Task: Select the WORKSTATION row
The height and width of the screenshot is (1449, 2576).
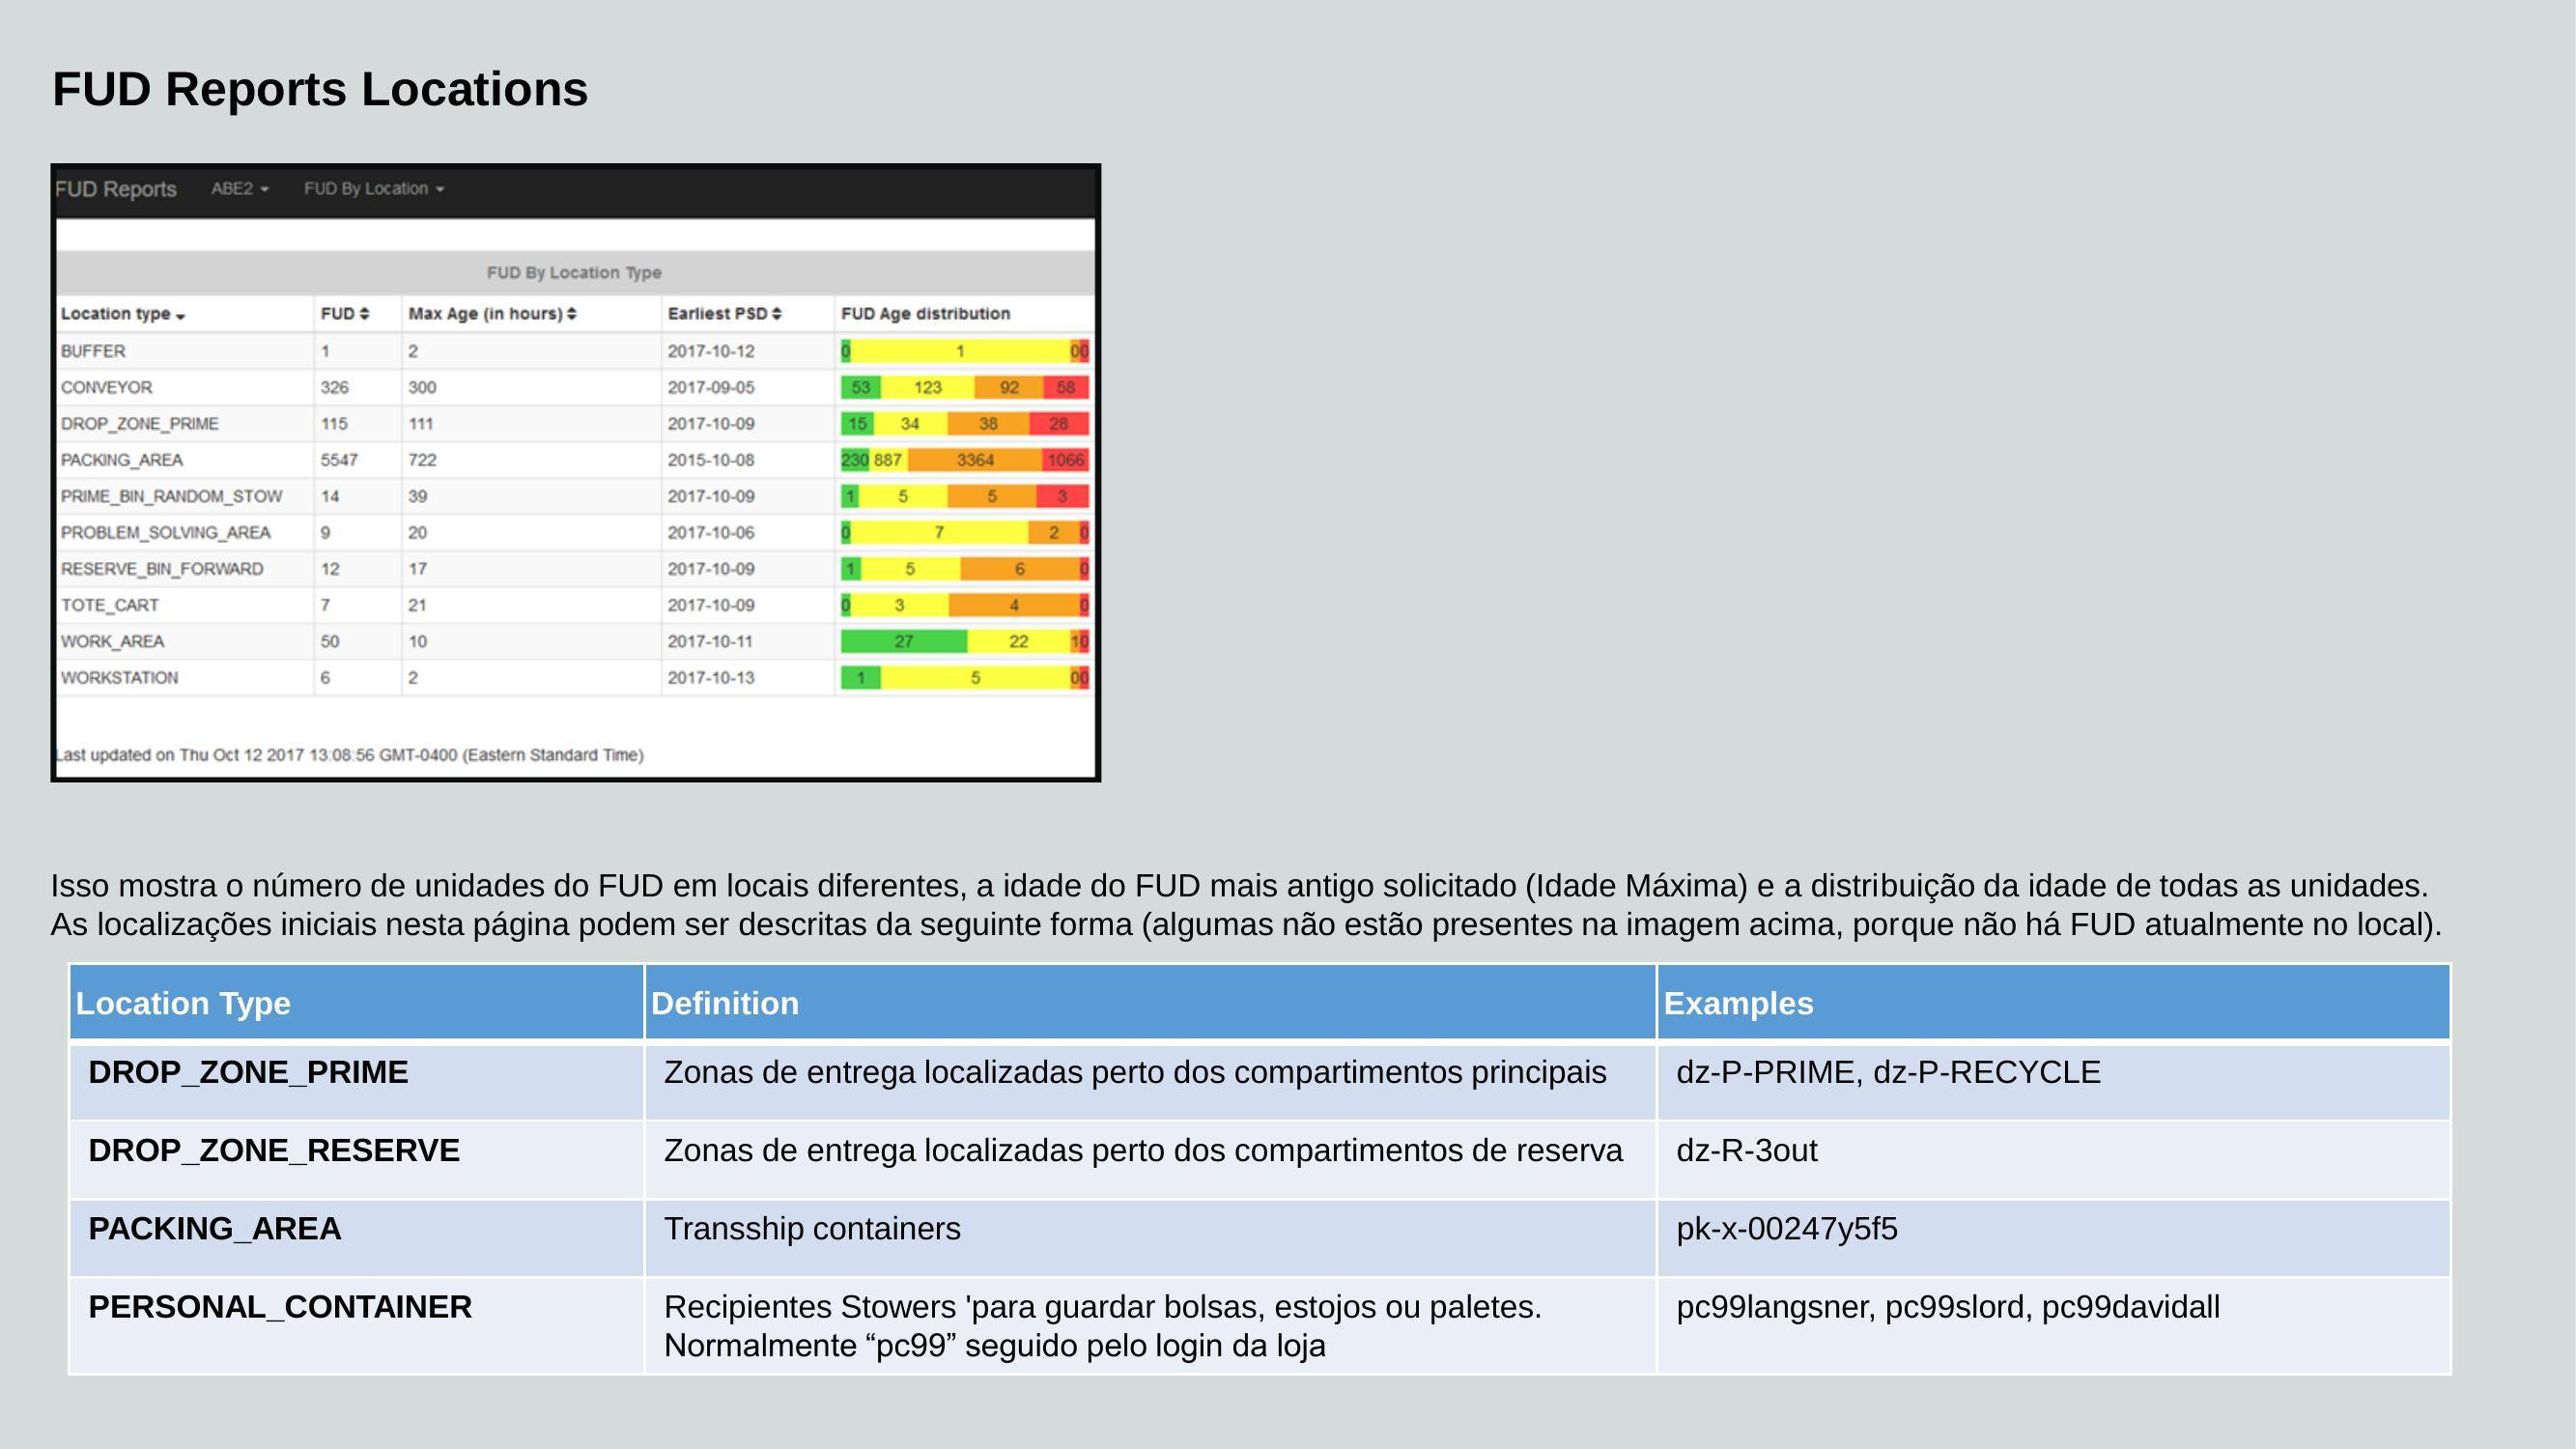Action: pos(575,678)
